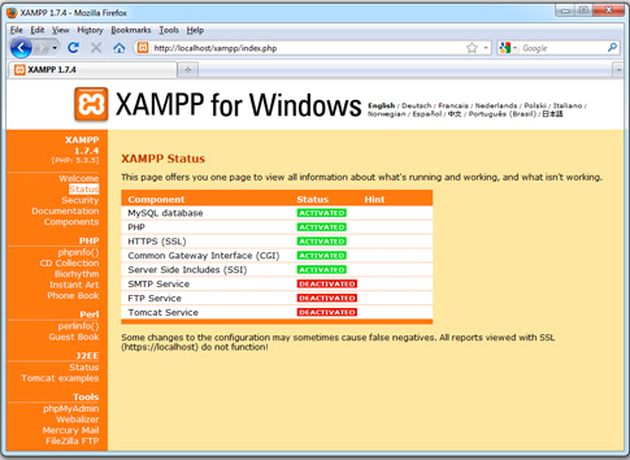Click the Forward arrow button
The width and height of the screenshot is (630, 460).
41,48
